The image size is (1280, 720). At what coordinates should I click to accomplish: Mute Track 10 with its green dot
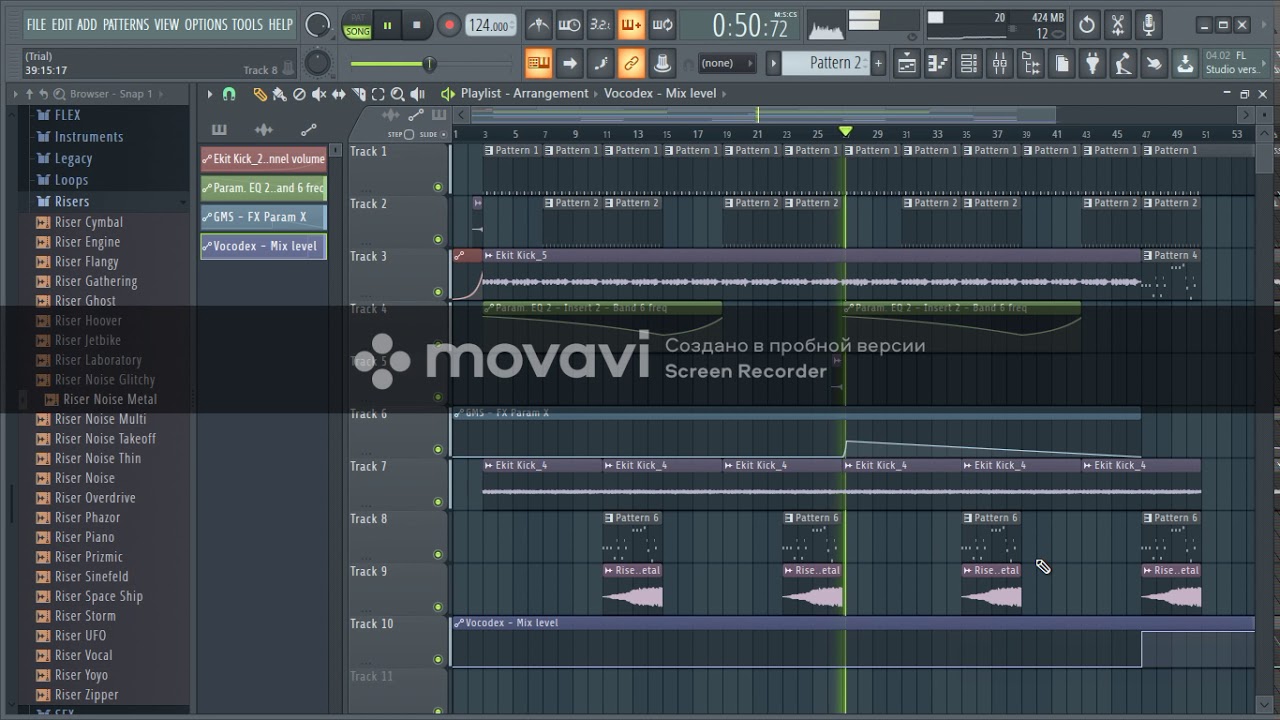[x=438, y=659]
